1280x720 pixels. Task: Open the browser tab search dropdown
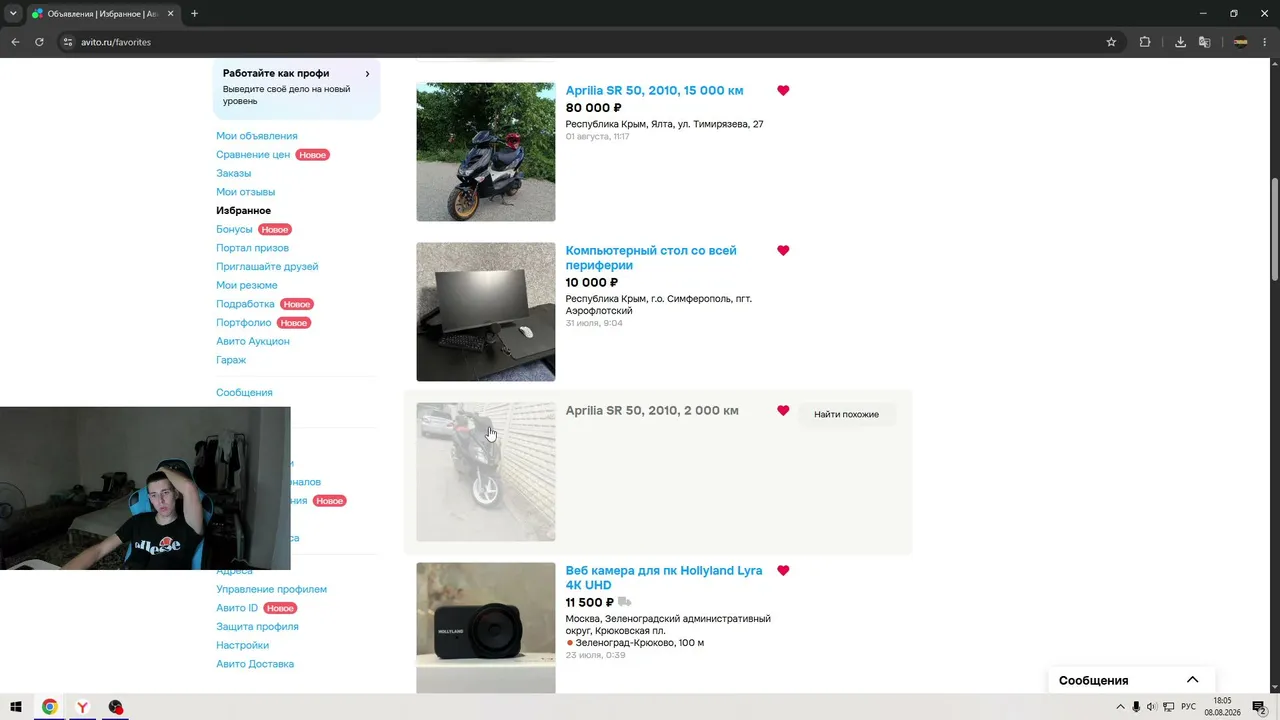coord(13,14)
